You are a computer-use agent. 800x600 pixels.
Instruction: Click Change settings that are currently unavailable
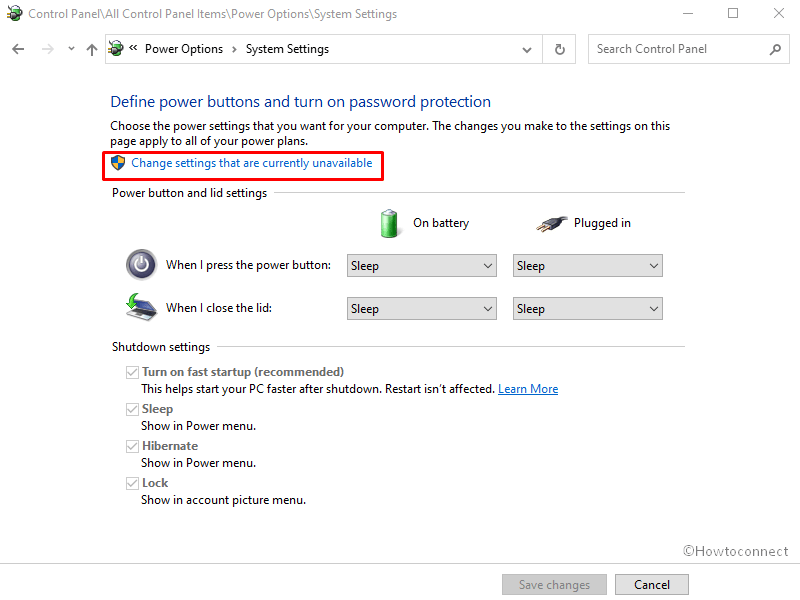pyautogui.click(x=251, y=163)
